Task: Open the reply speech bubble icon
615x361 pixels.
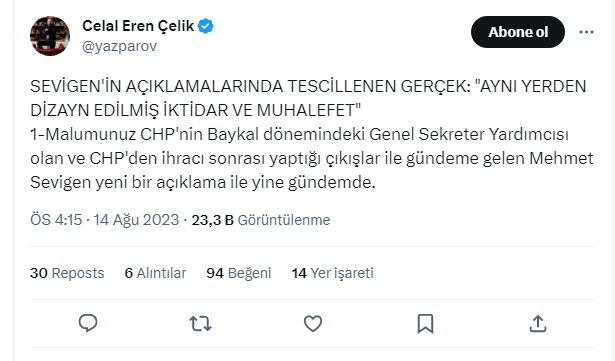Action: coord(88,323)
